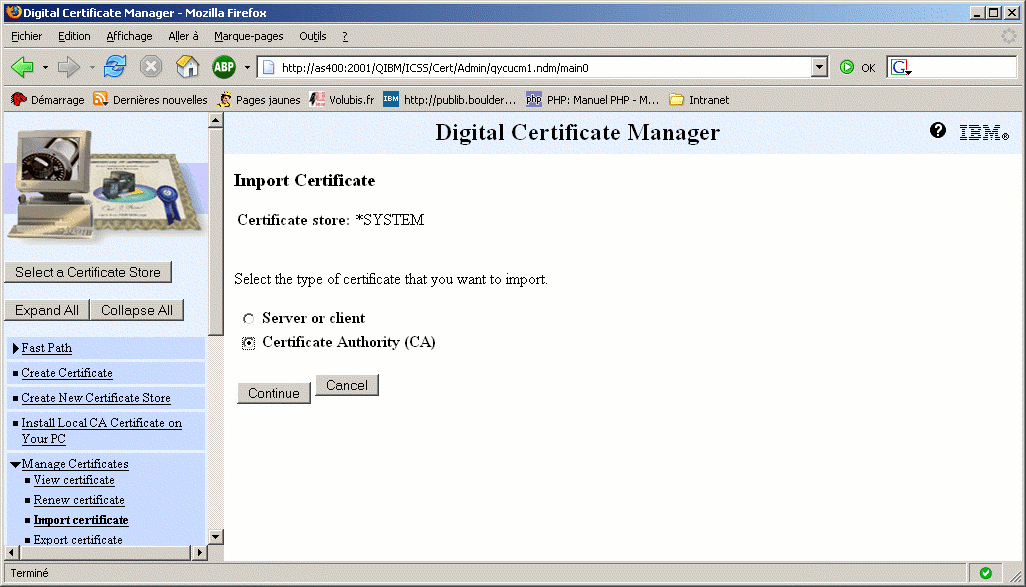Click the Collapse All button
Image resolution: width=1026 pixels, height=587 pixels.
point(137,310)
